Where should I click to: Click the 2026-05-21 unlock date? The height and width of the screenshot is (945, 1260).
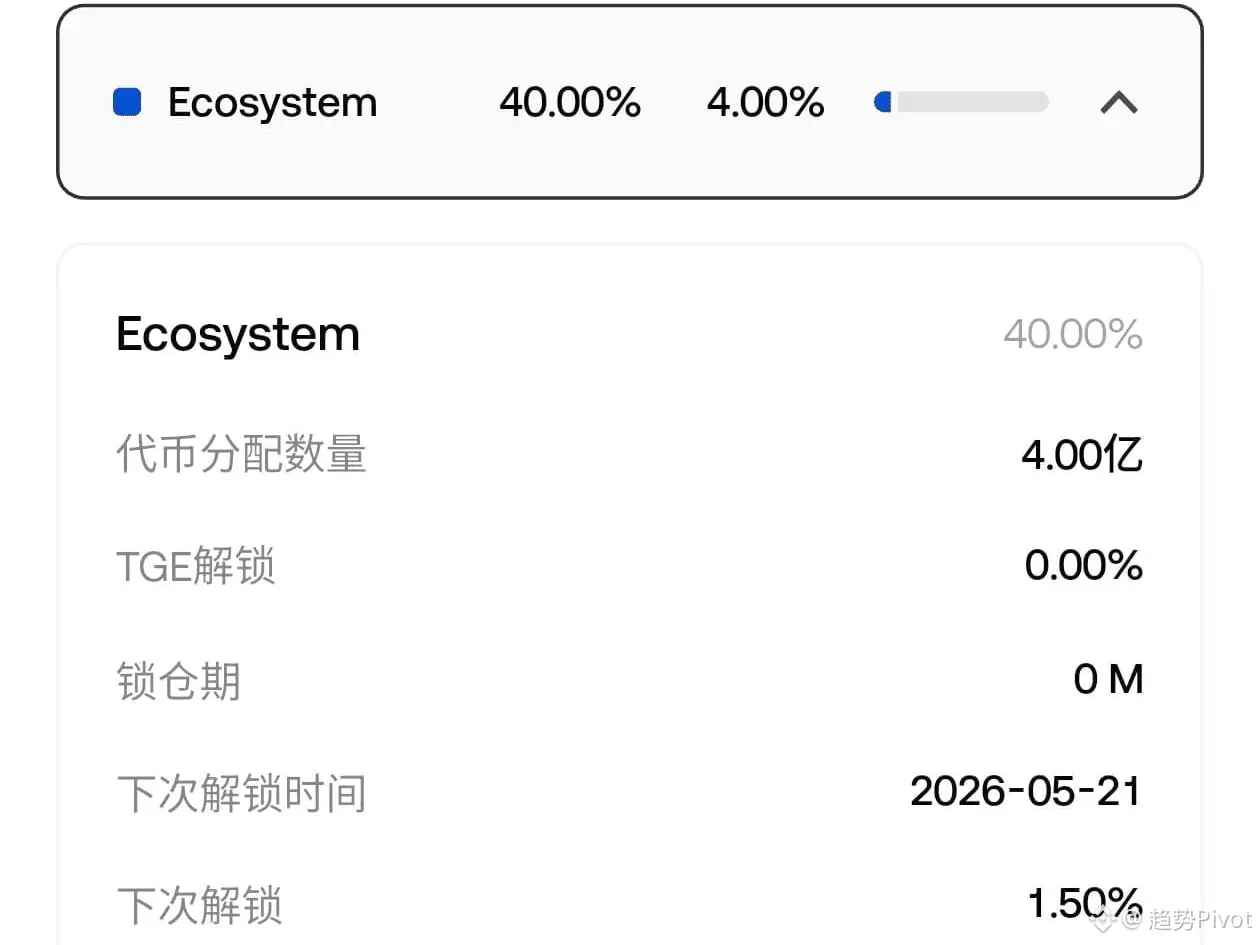pos(1025,792)
